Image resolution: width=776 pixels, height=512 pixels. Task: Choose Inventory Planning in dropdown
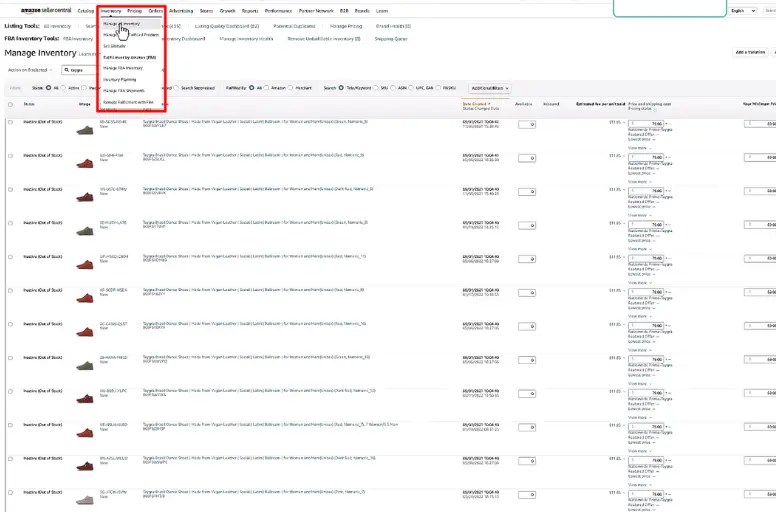coord(120,80)
